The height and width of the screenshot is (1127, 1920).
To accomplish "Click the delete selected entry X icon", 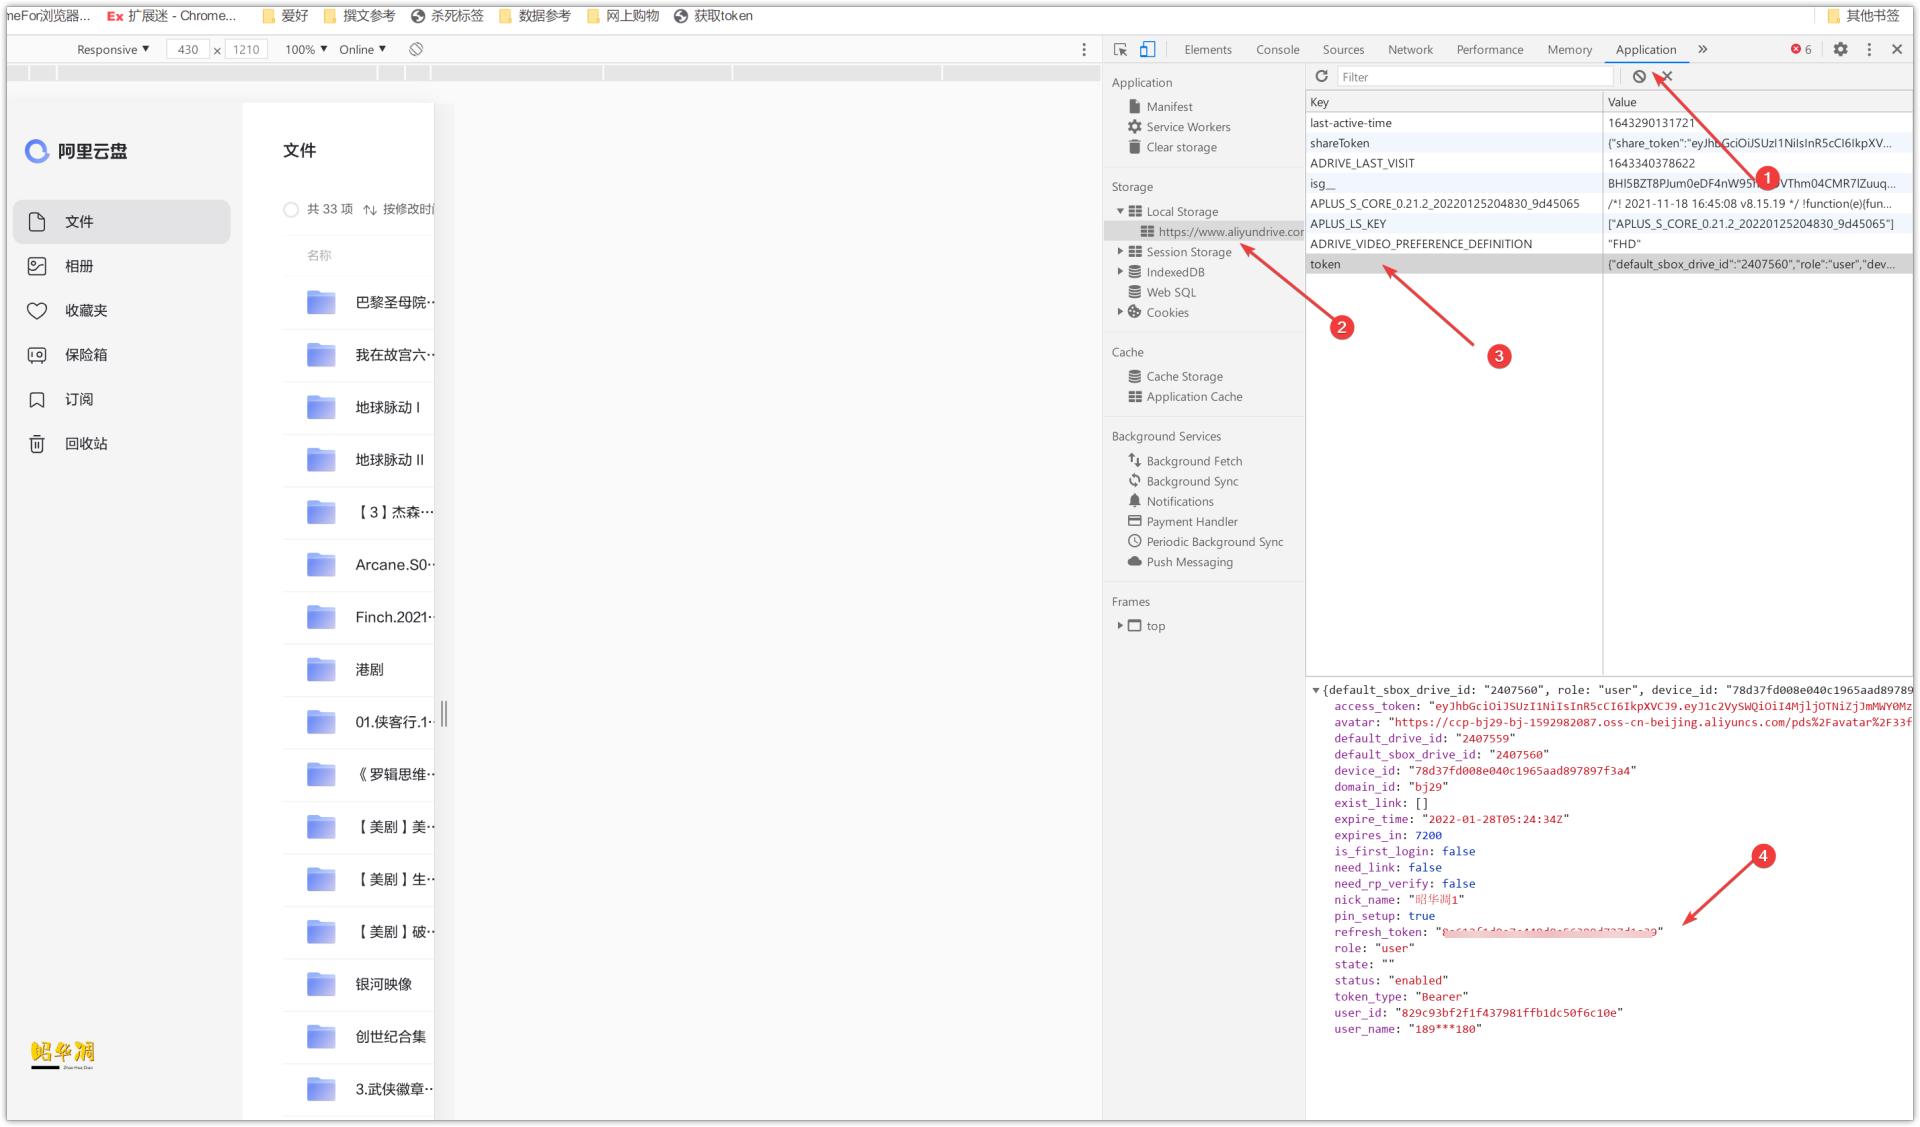I will pos(1667,76).
